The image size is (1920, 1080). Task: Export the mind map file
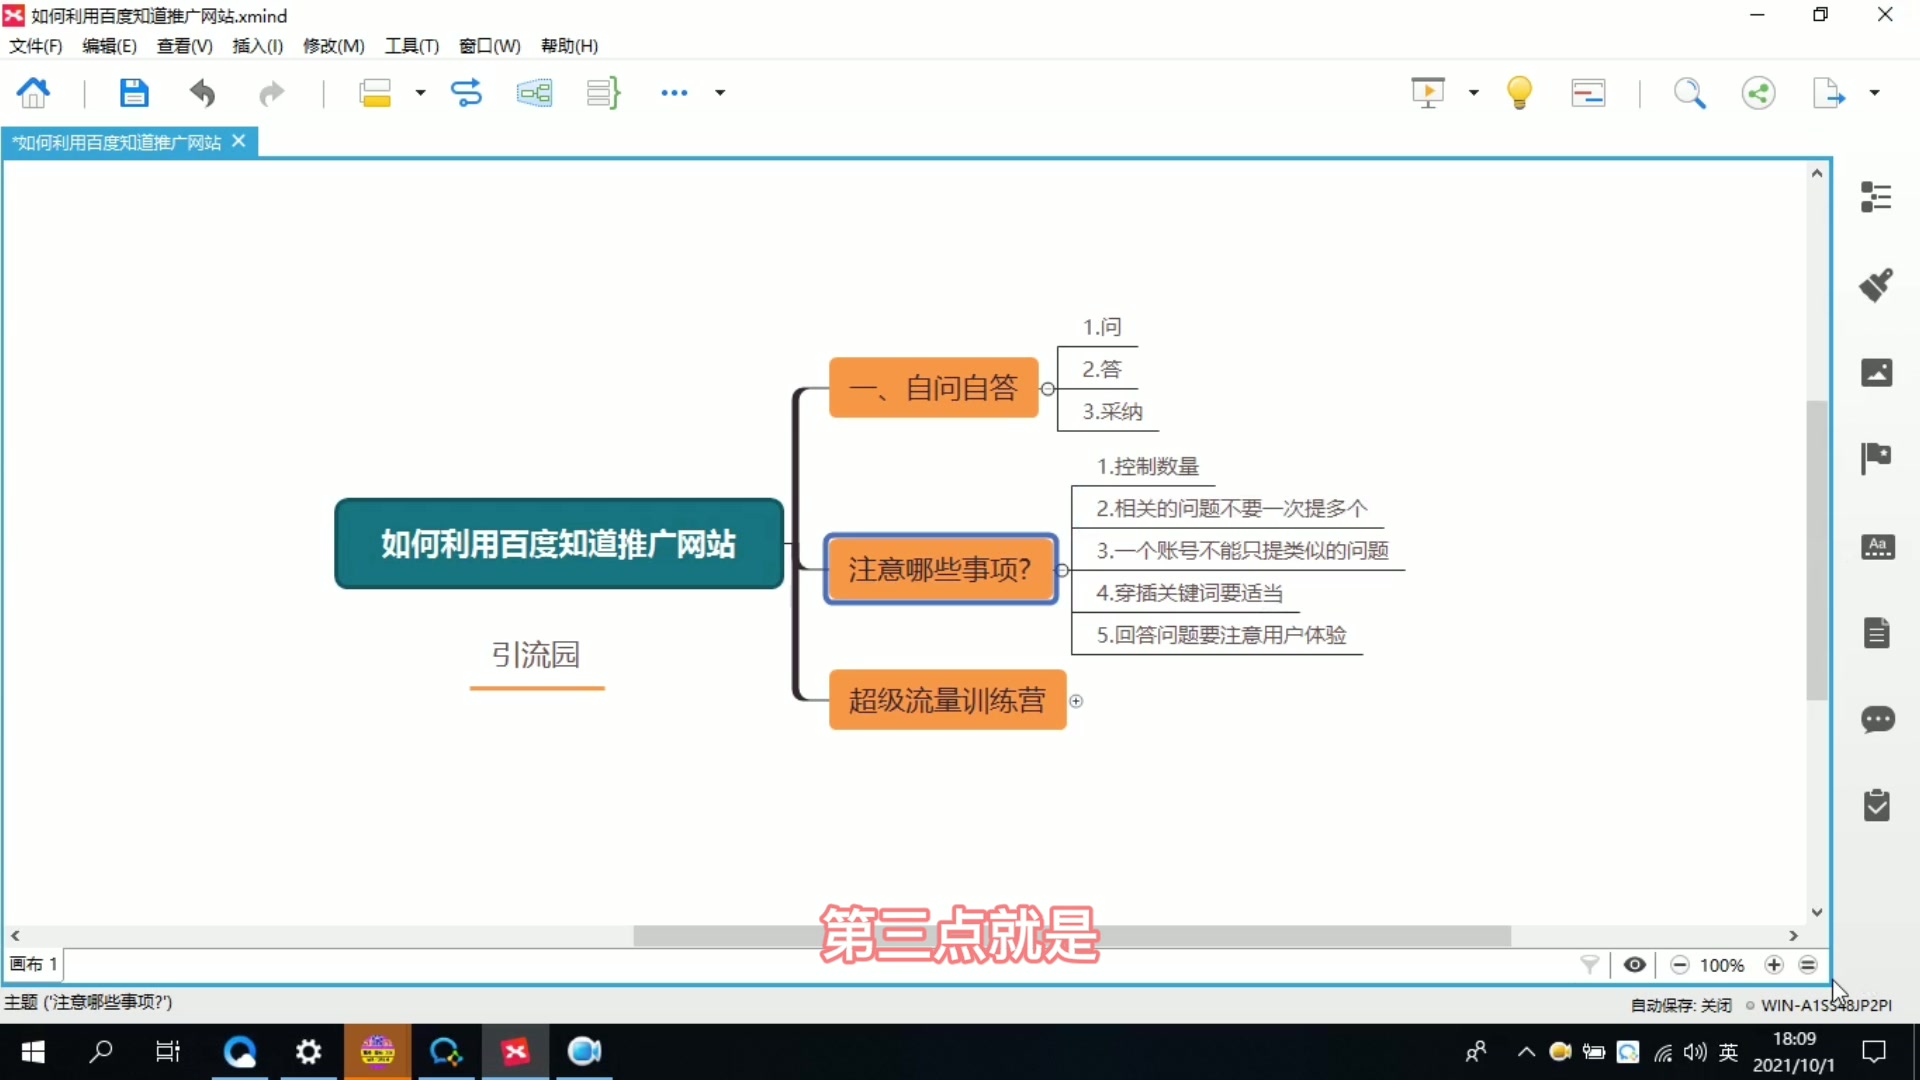[x=1828, y=93]
